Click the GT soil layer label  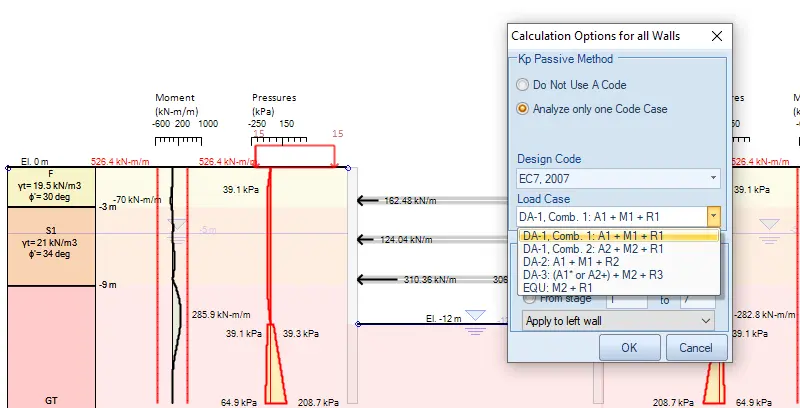click(51, 400)
